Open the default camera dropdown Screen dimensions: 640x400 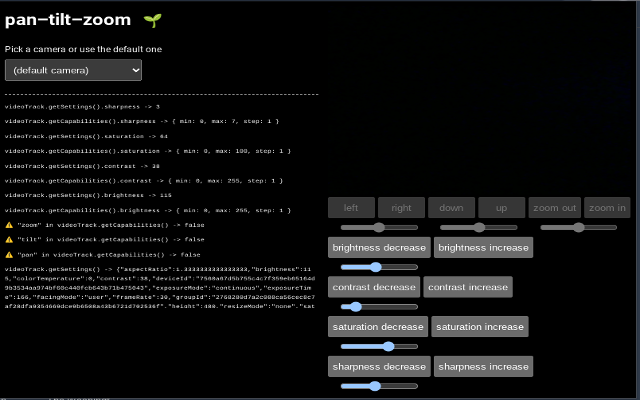(73, 70)
